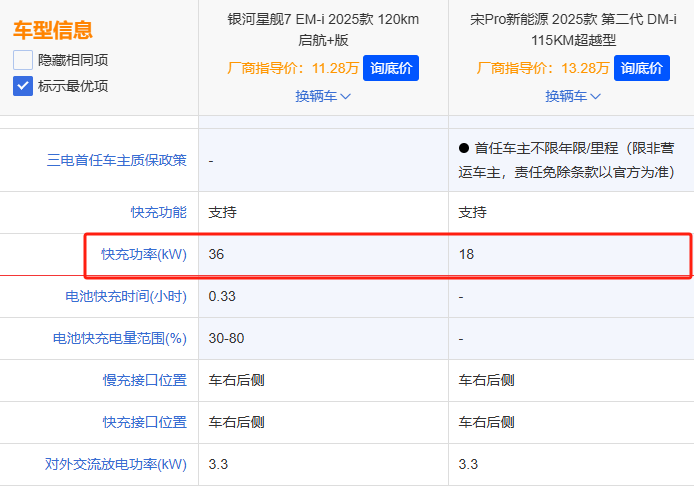Select the 0.33 quick-charge time value
This screenshot has height=486, width=694.
[222, 296]
